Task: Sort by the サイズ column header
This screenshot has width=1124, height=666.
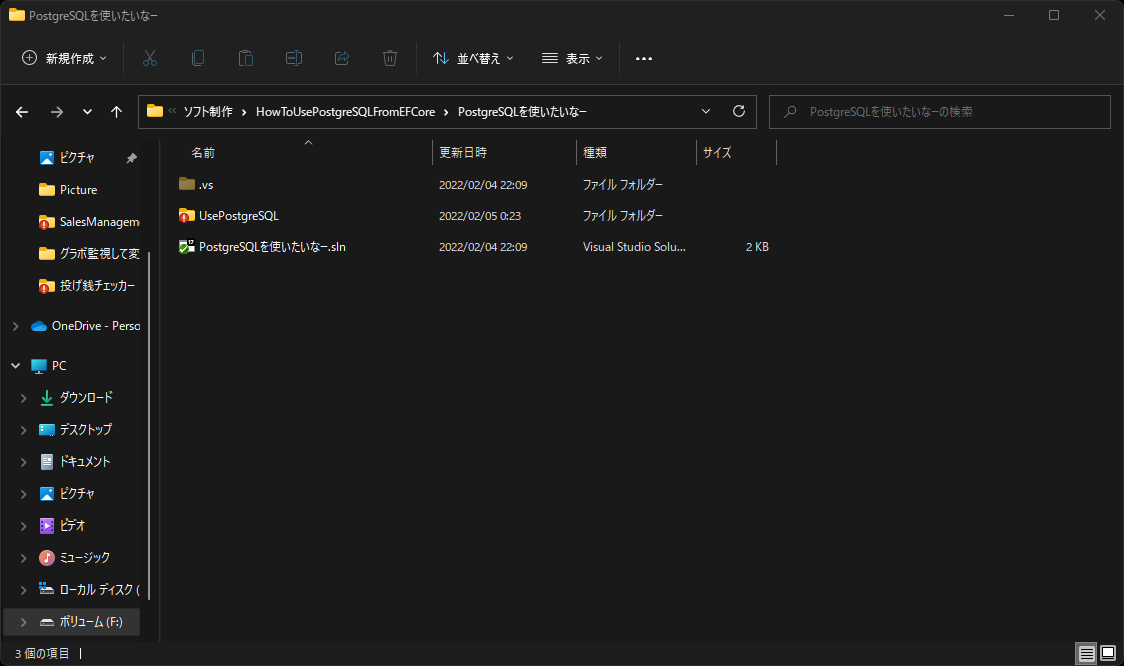Action: tap(717, 153)
